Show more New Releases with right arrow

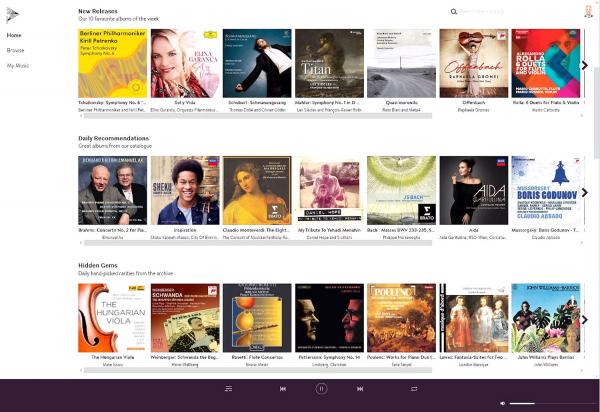point(585,65)
